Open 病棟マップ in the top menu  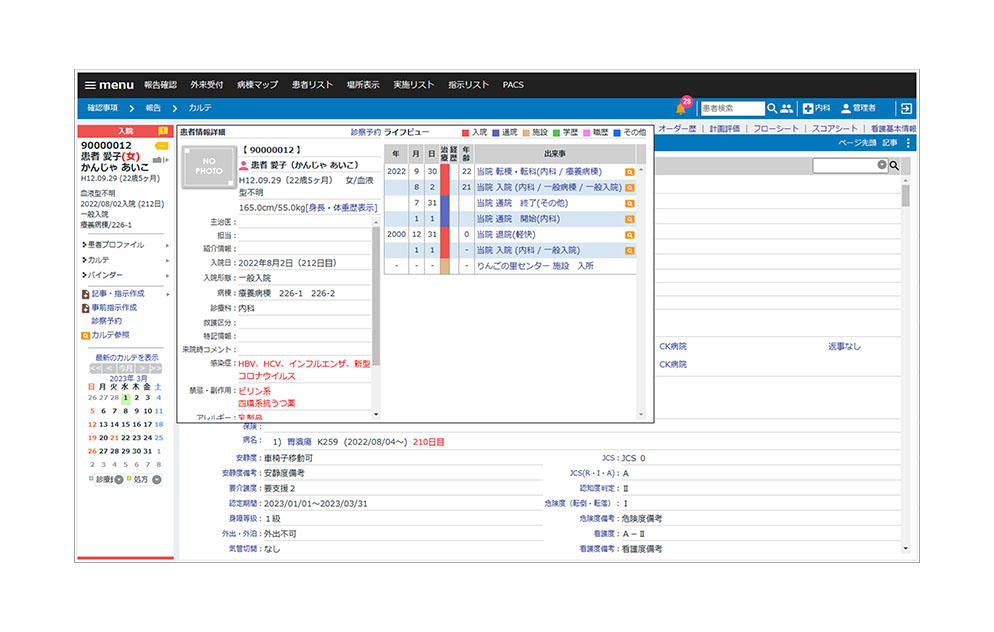click(x=257, y=85)
